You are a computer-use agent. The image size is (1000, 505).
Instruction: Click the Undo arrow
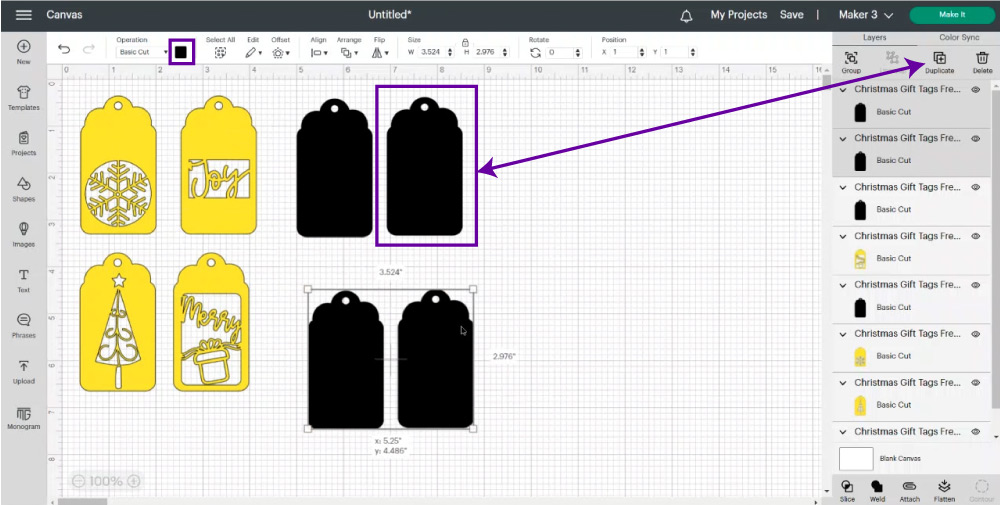click(64, 50)
